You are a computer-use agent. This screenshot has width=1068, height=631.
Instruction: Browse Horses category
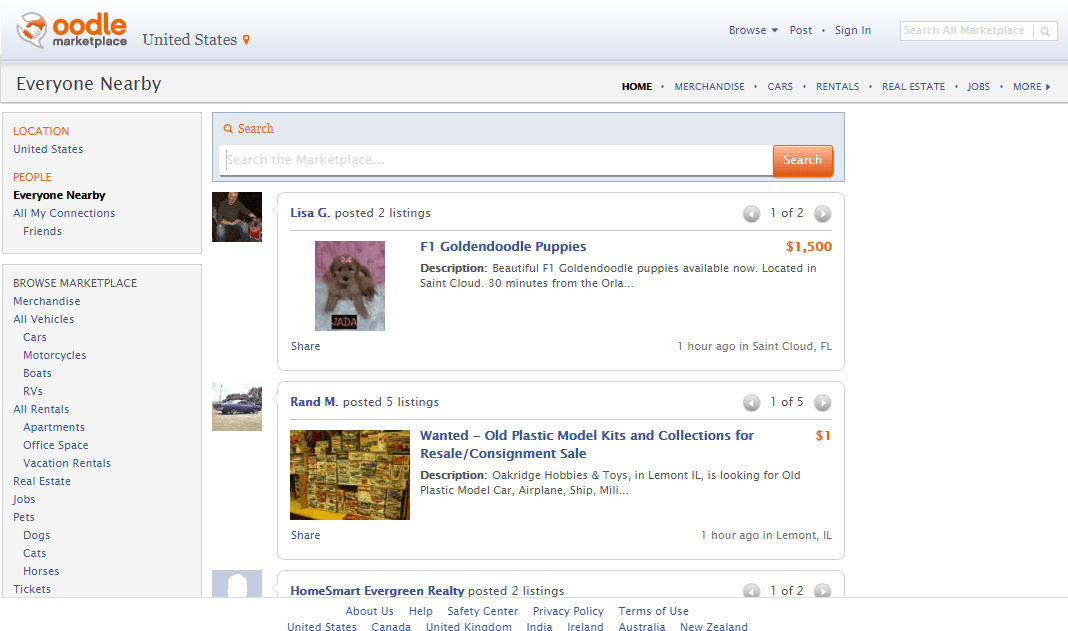tap(41, 571)
